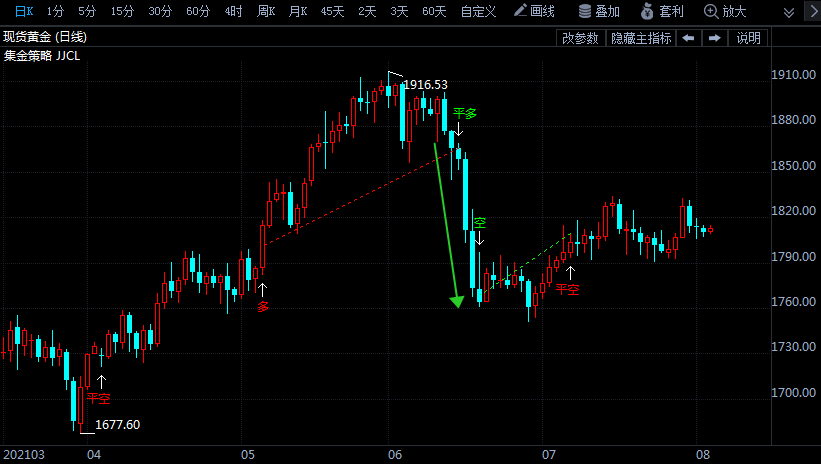Image resolution: width=821 pixels, height=464 pixels.
Task: Switch to the 4时 timeframe
Action: coord(234,12)
